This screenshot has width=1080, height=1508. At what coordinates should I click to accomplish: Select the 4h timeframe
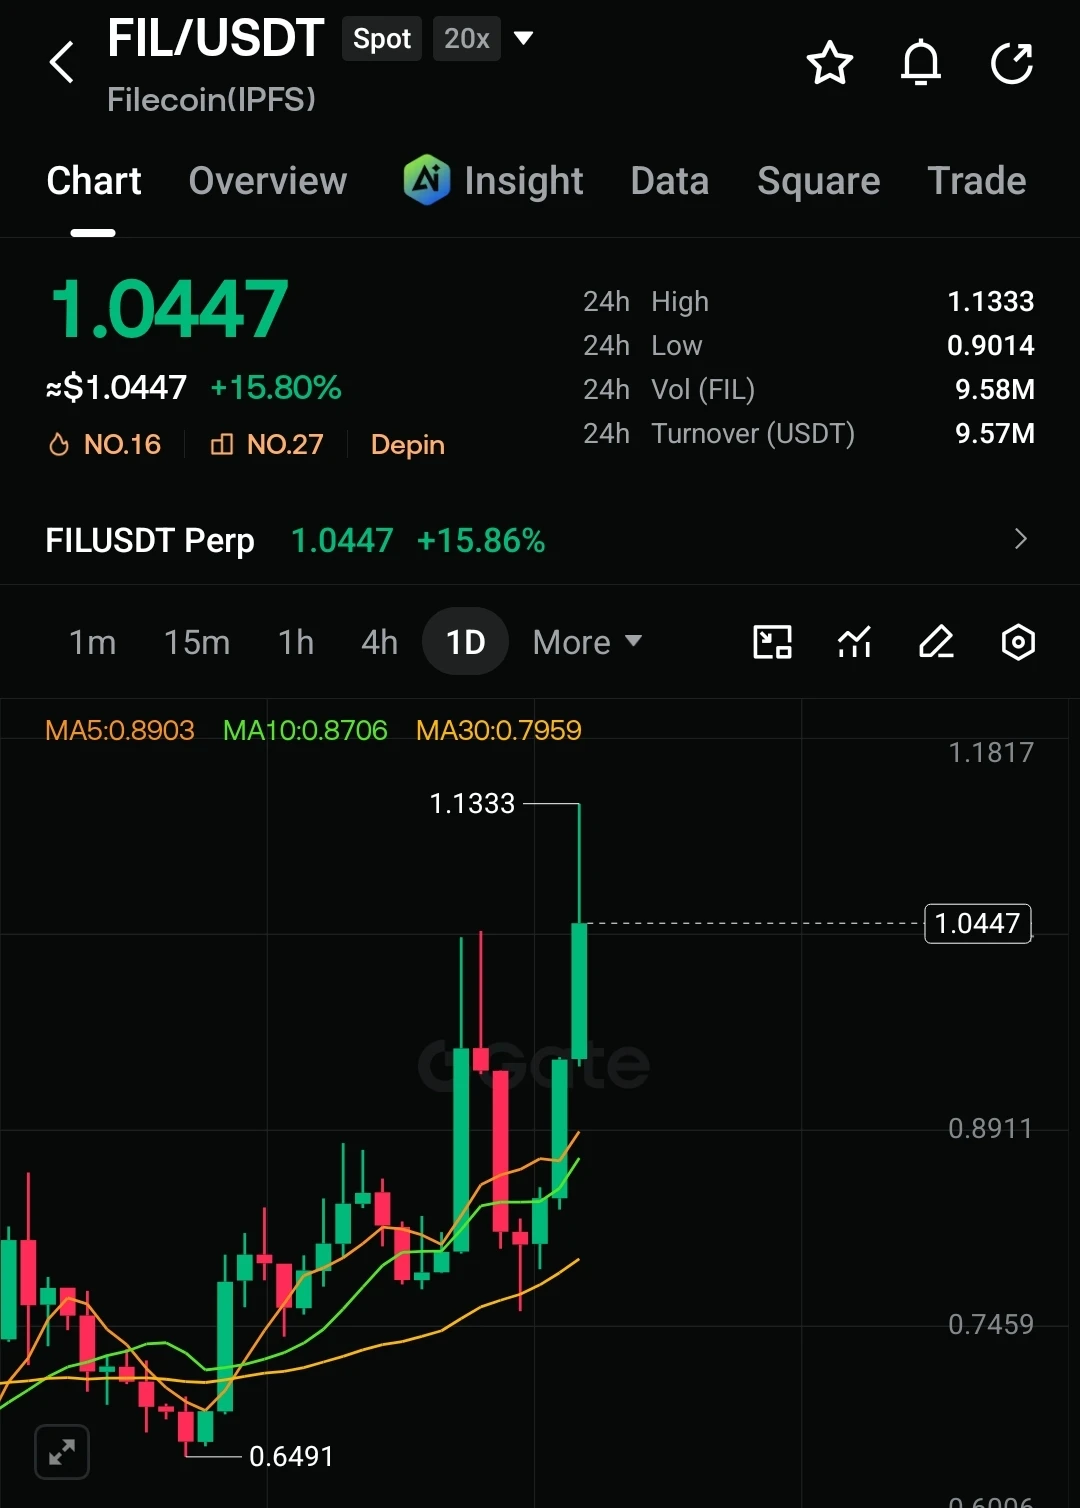[x=379, y=642]
